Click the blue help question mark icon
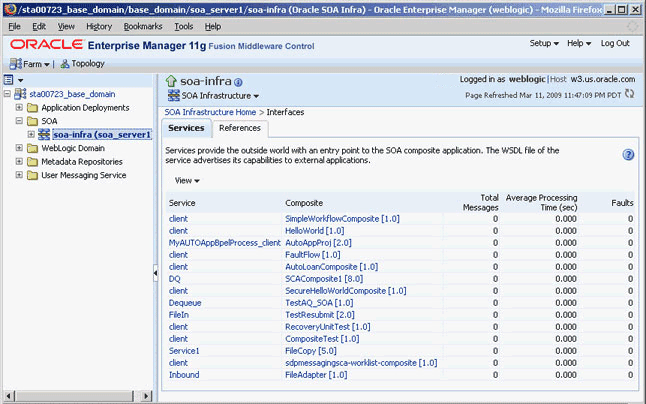 (x=628, y=155)
